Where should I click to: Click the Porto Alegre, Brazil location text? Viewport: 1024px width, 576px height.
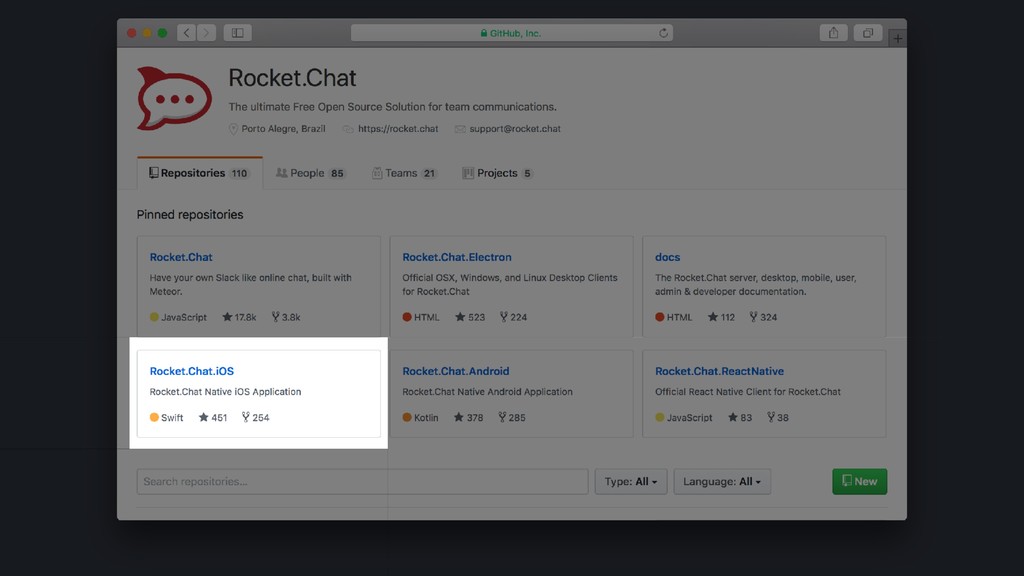click(283, 129)
